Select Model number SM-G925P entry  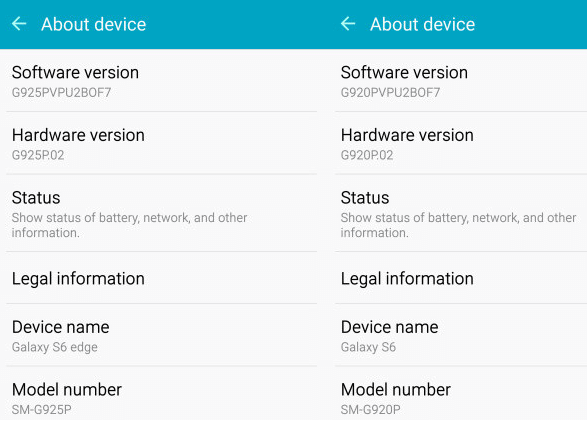point(162,393)
